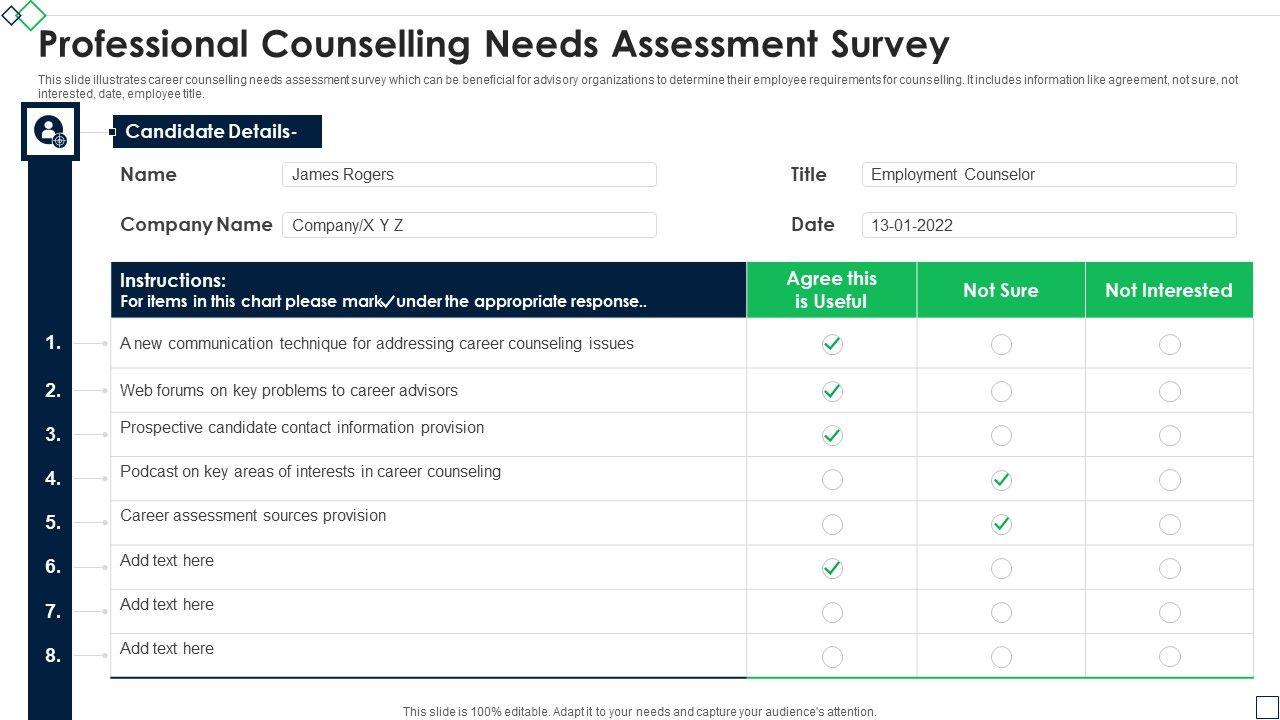Click the 'Not Interested' column header

[x=1168, y=290]
